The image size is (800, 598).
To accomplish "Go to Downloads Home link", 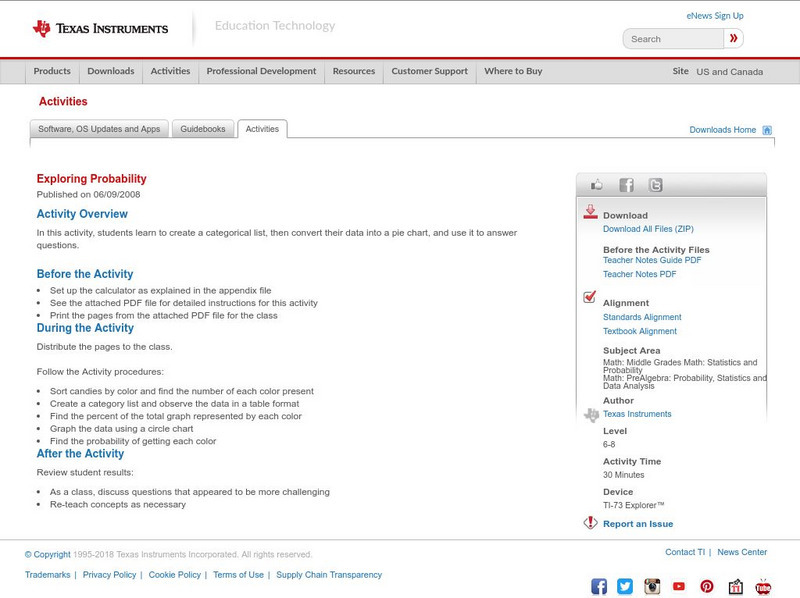I will tap(722, 130).
